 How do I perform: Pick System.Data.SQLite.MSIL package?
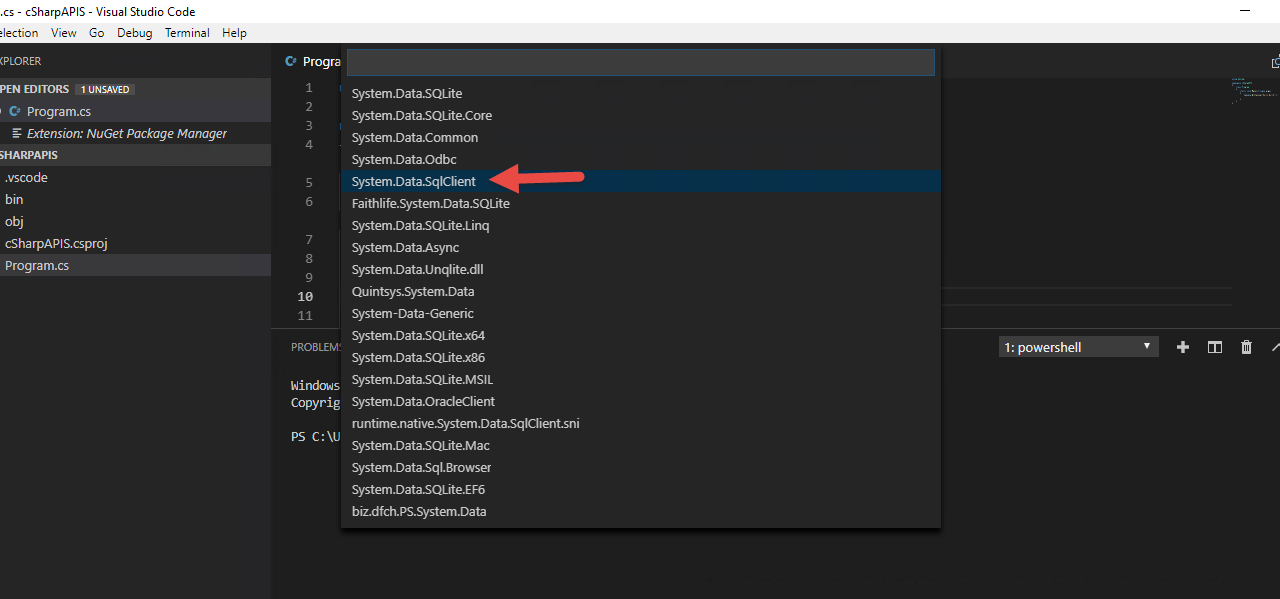click(x=640, y=379)
